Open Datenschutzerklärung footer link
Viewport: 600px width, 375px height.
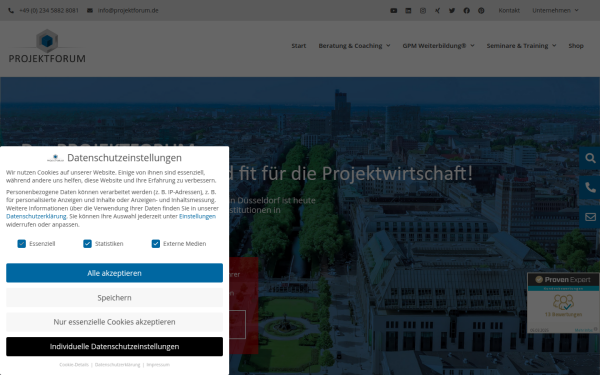(117, 365)
